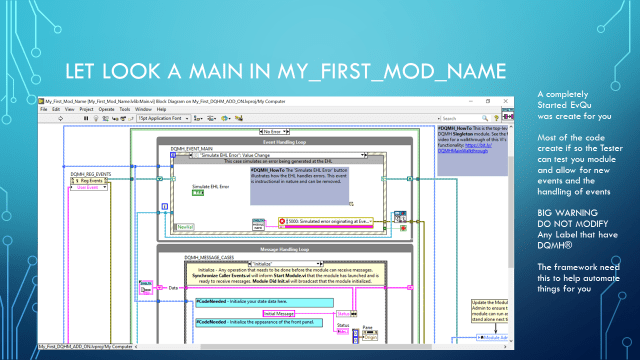Image resolution: width=640 pixels, height=360 pixels.
Task: Open the Reorder dropdown in toolbar
Action: tap(225, 118)
